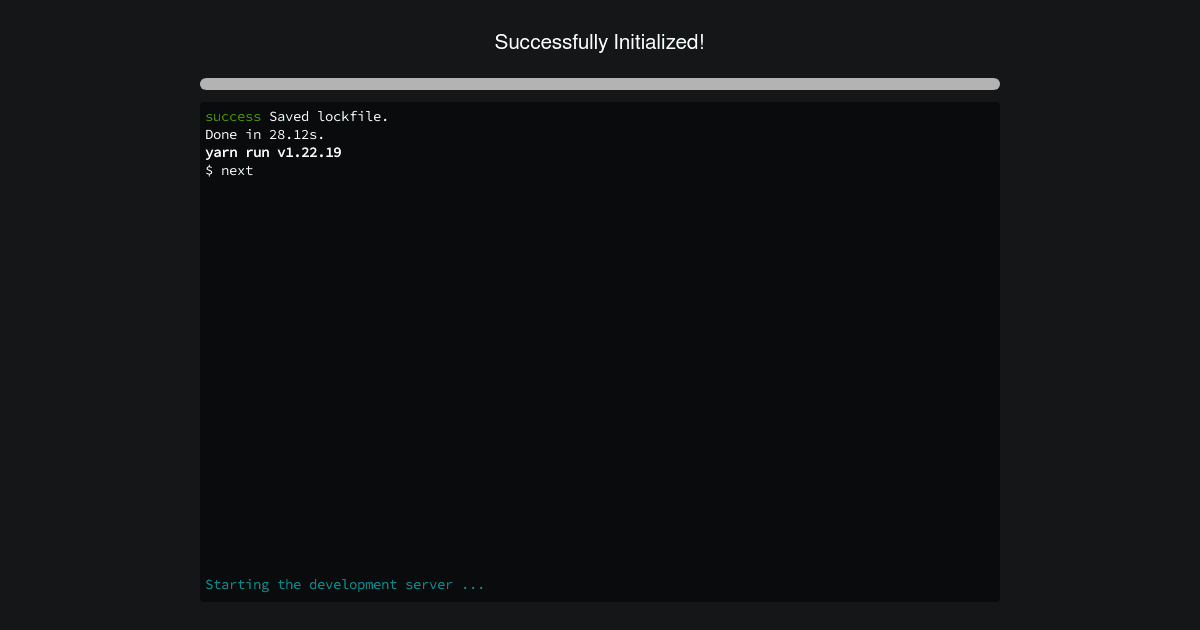Click the trailing ellipsis in status message
1200x630 pixels.
coord(473,584)
